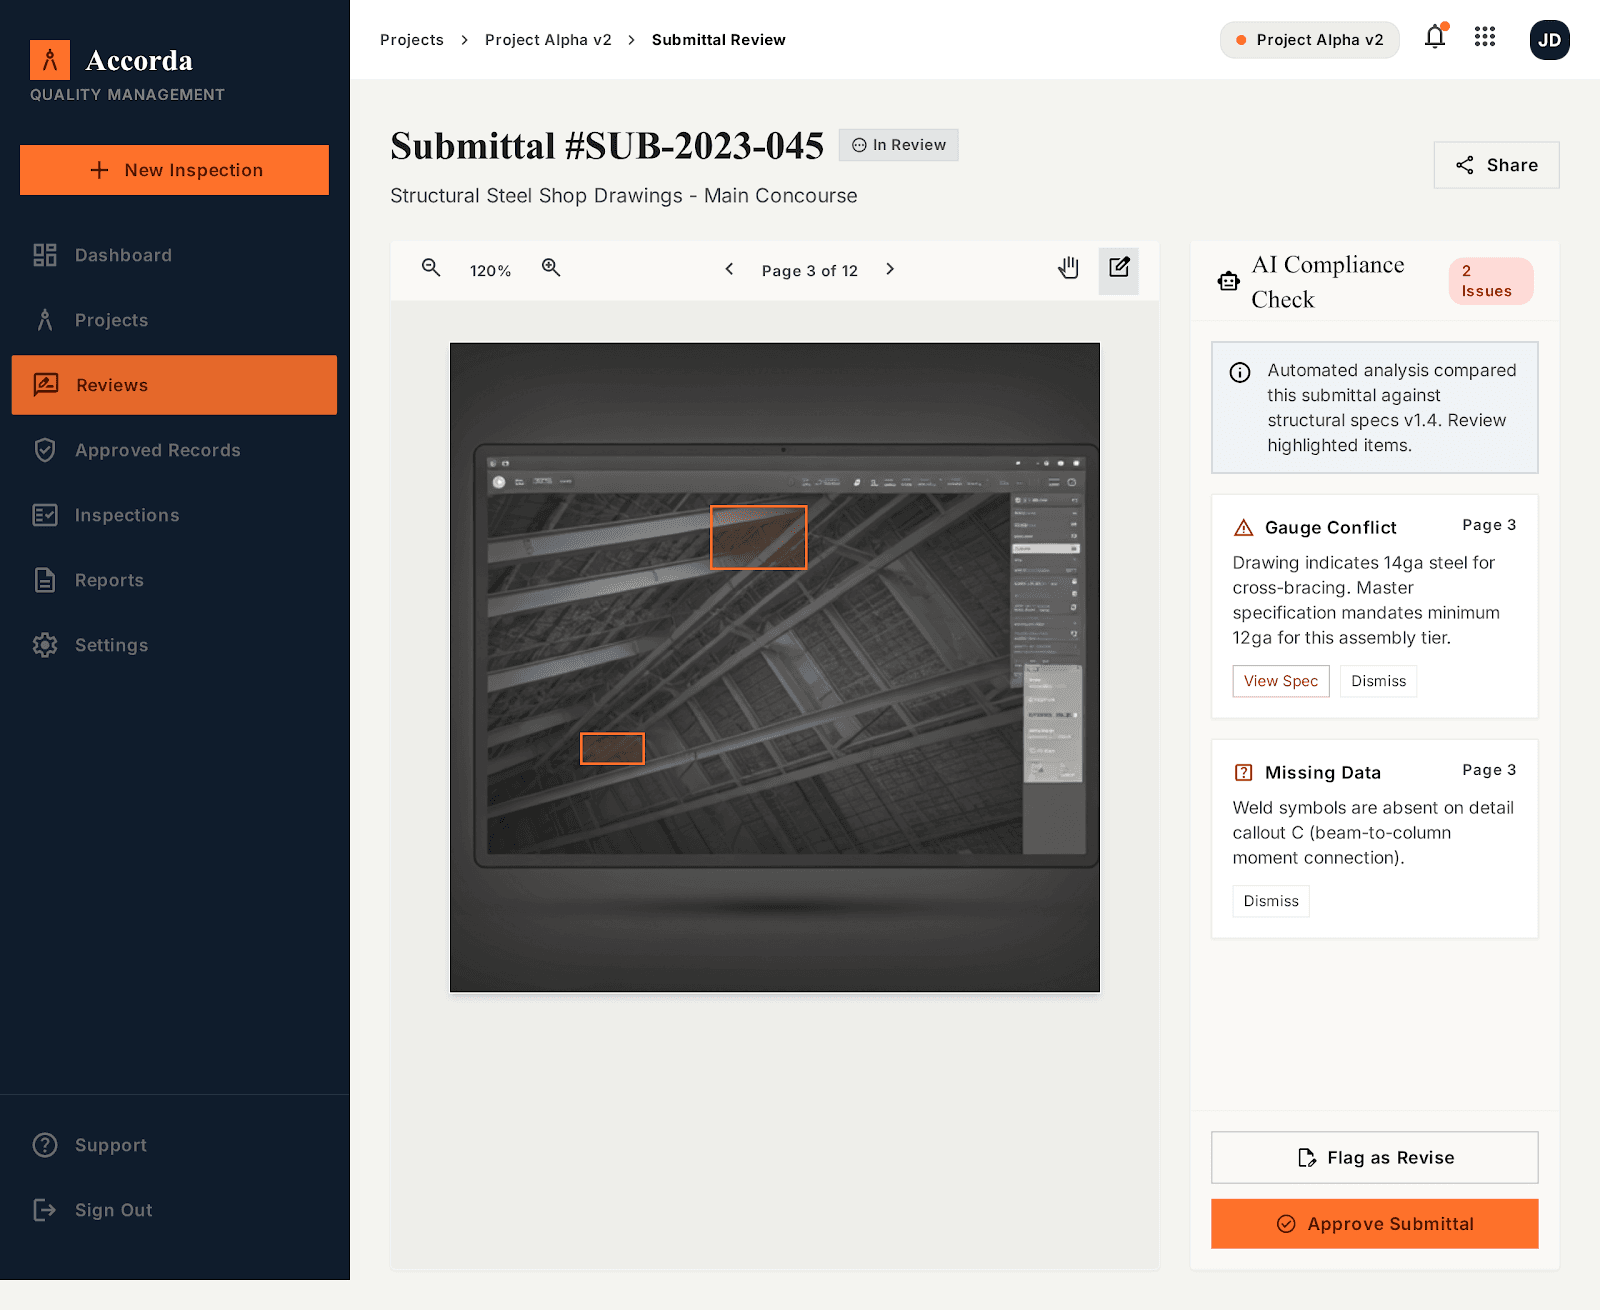Go to next page of drawing
This screenshot has height=1310, width=1600.
tap(890, 269)
